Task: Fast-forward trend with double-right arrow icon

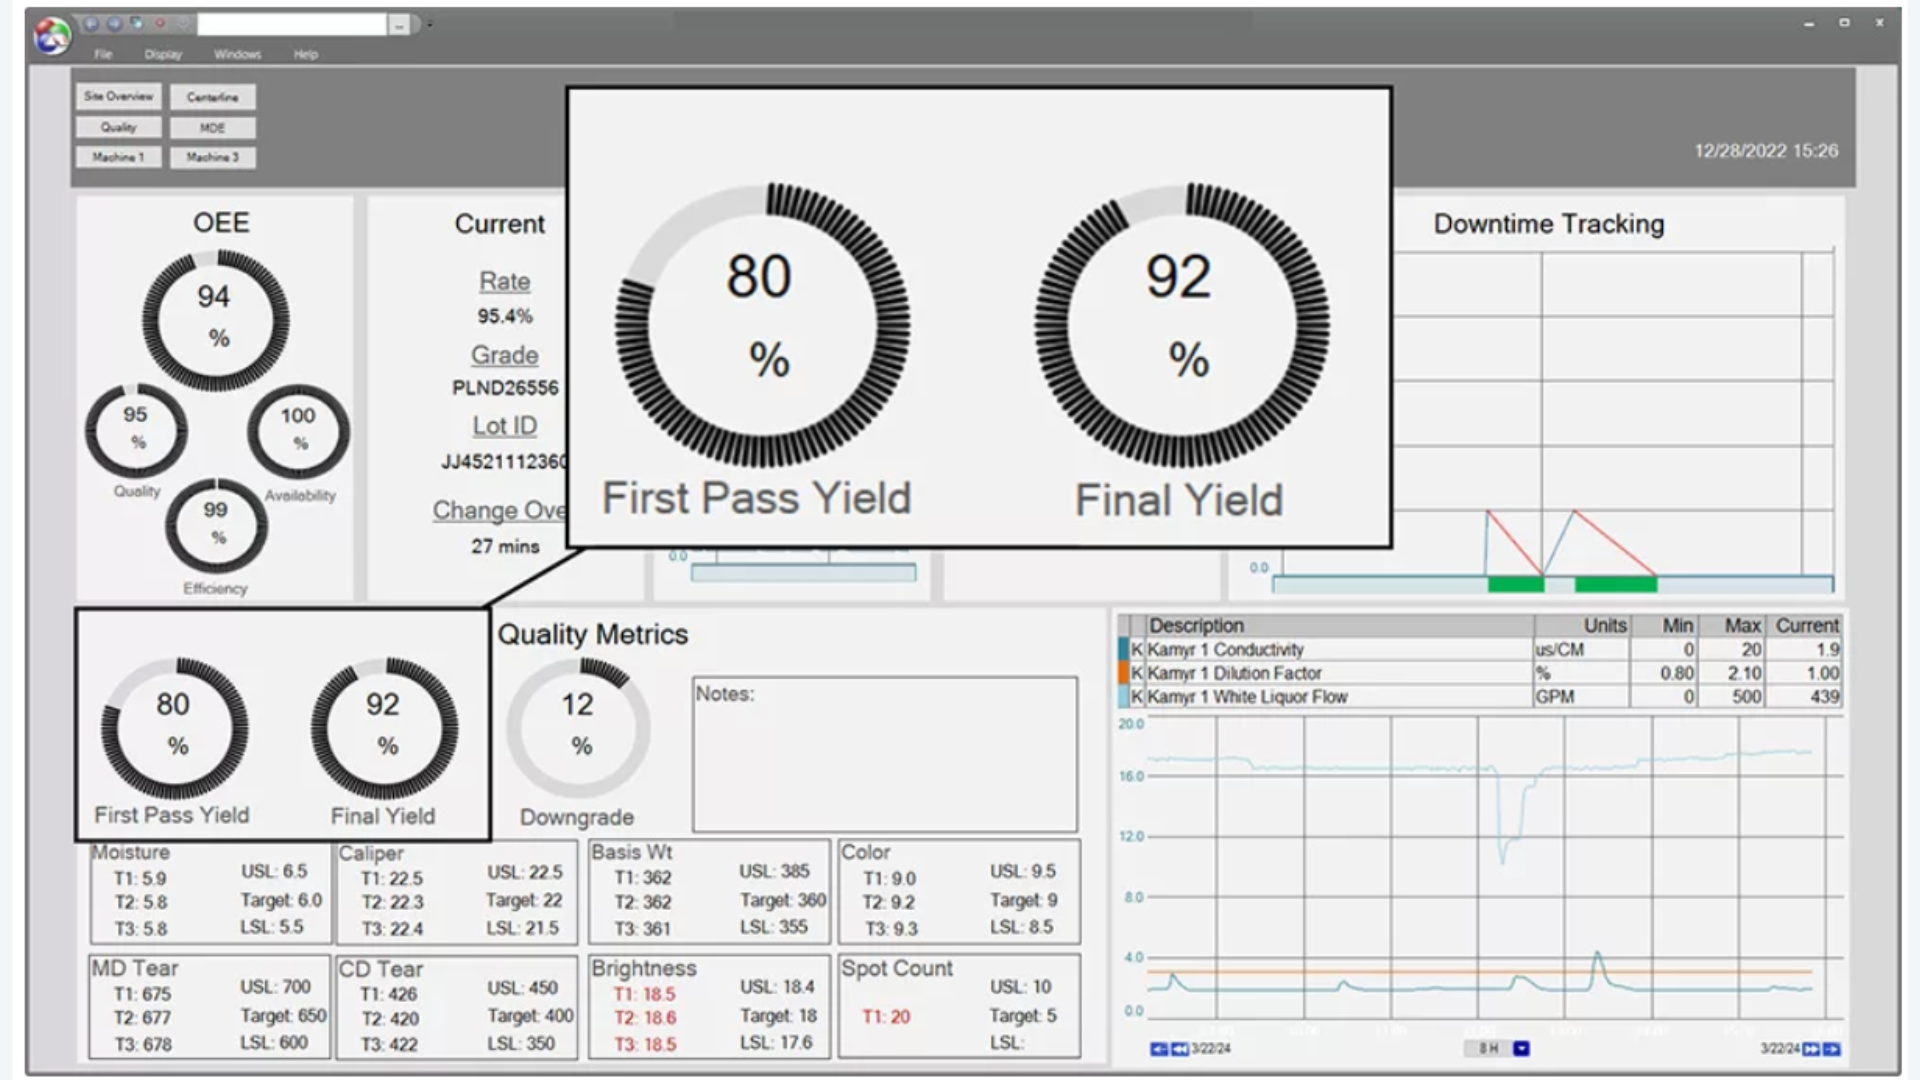Action: (1811, 1049)
